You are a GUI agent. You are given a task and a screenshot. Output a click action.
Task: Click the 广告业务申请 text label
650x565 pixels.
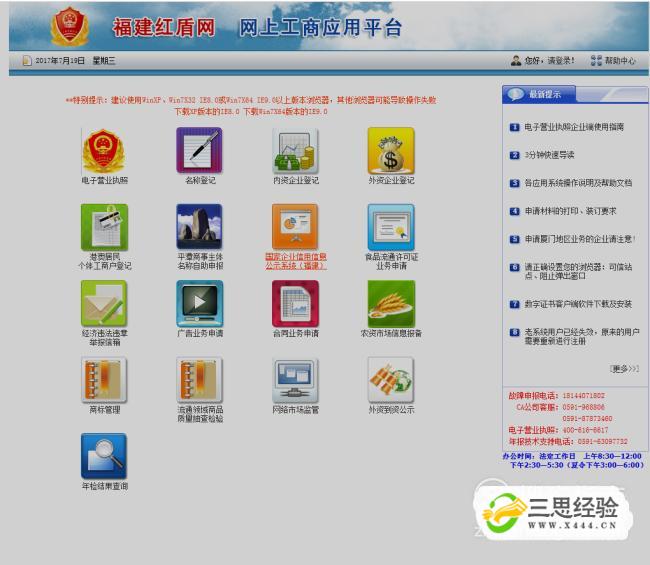coord(200,333)
